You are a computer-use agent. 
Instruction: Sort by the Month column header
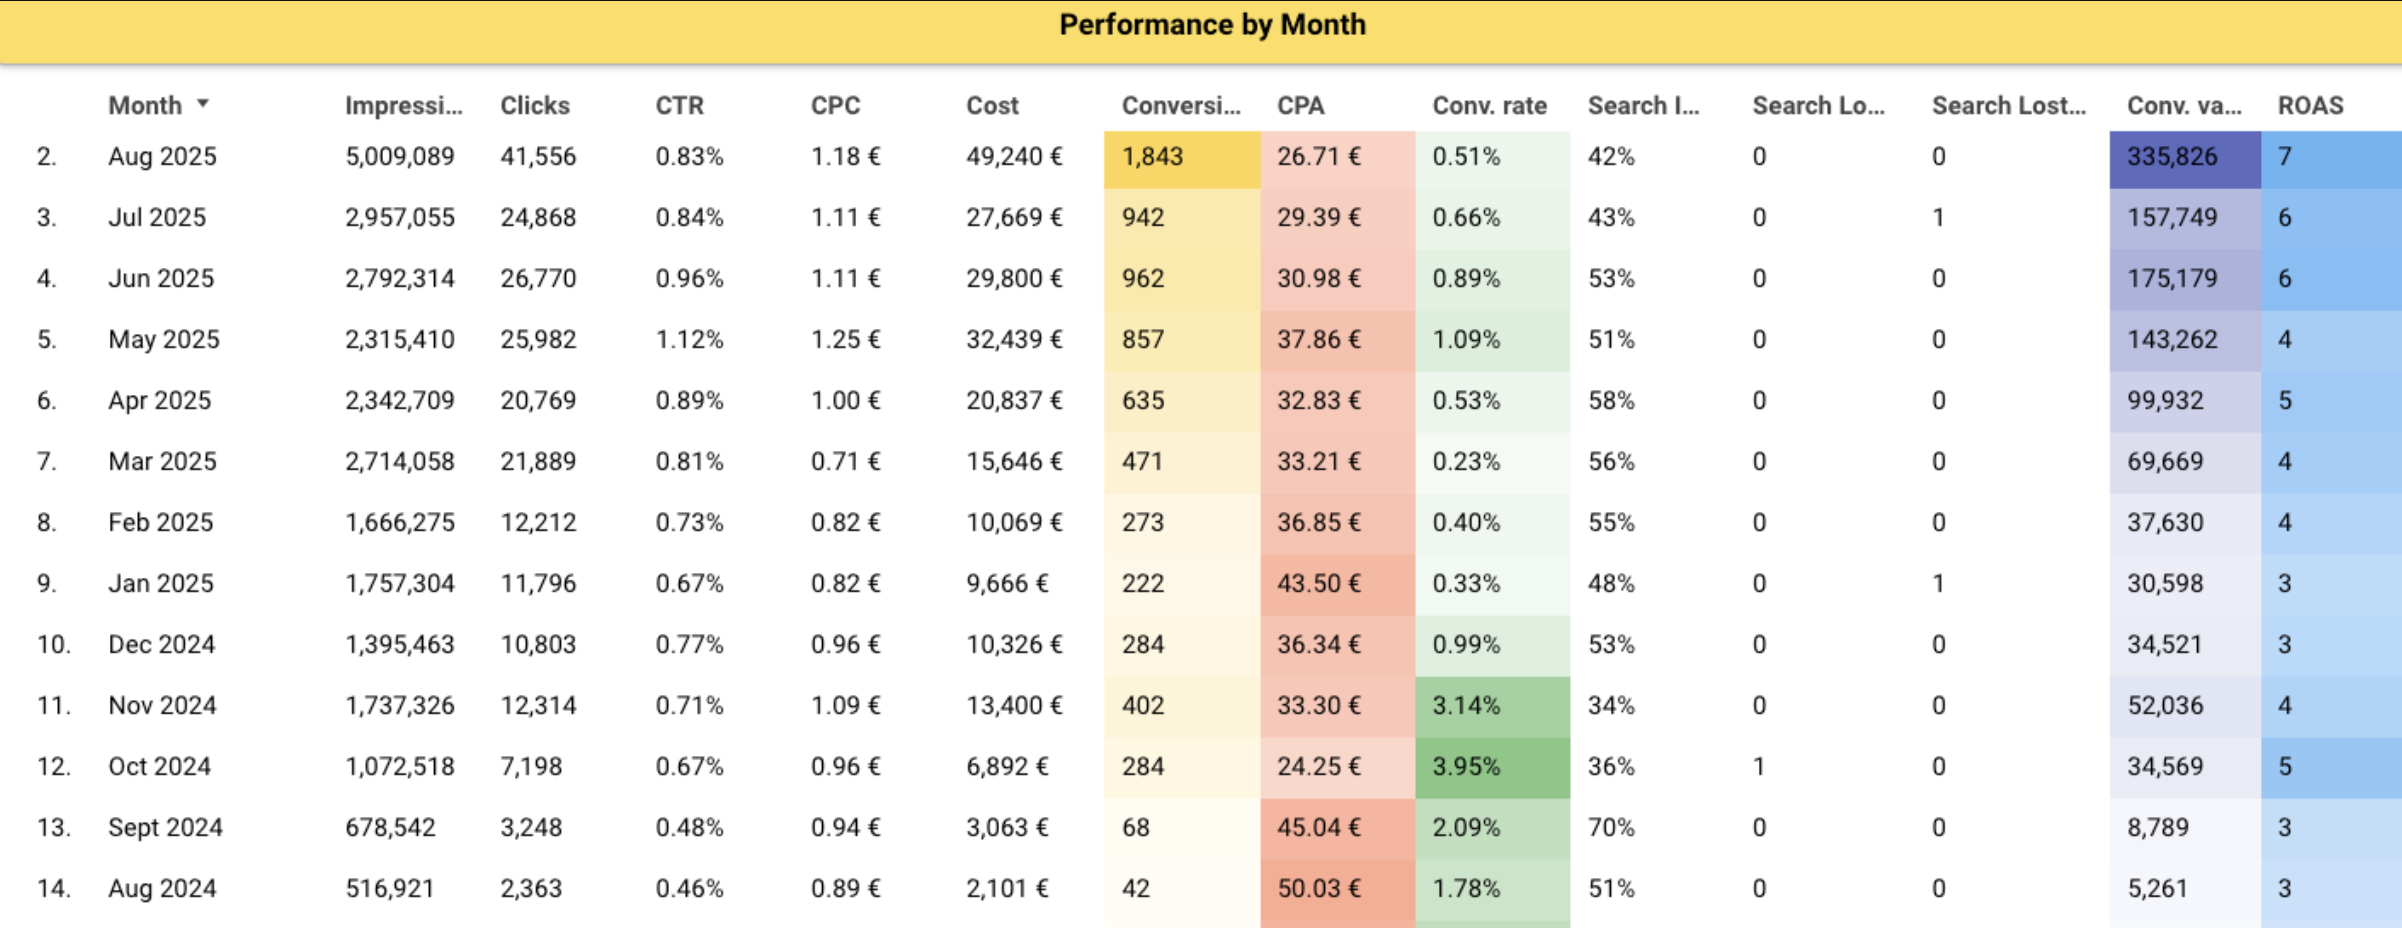point(145,105)
